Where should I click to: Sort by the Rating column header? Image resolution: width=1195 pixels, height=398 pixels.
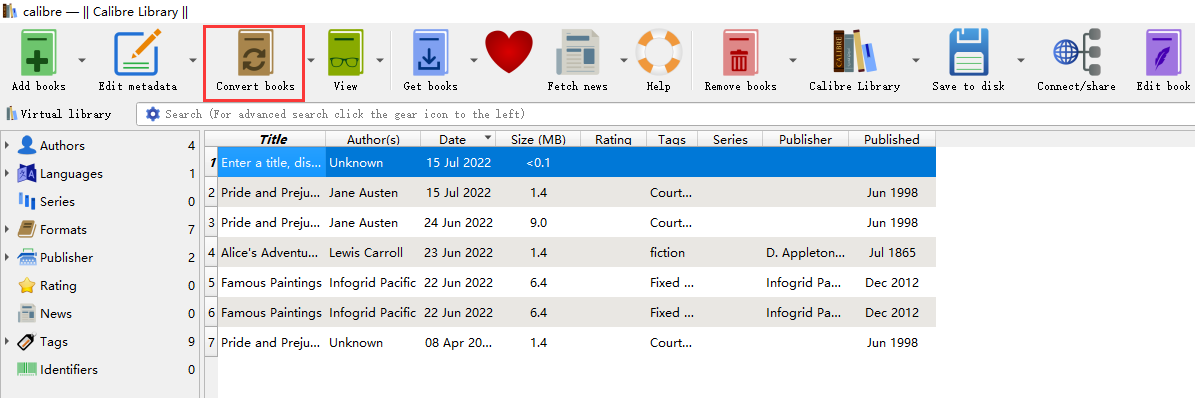[614, 140]
